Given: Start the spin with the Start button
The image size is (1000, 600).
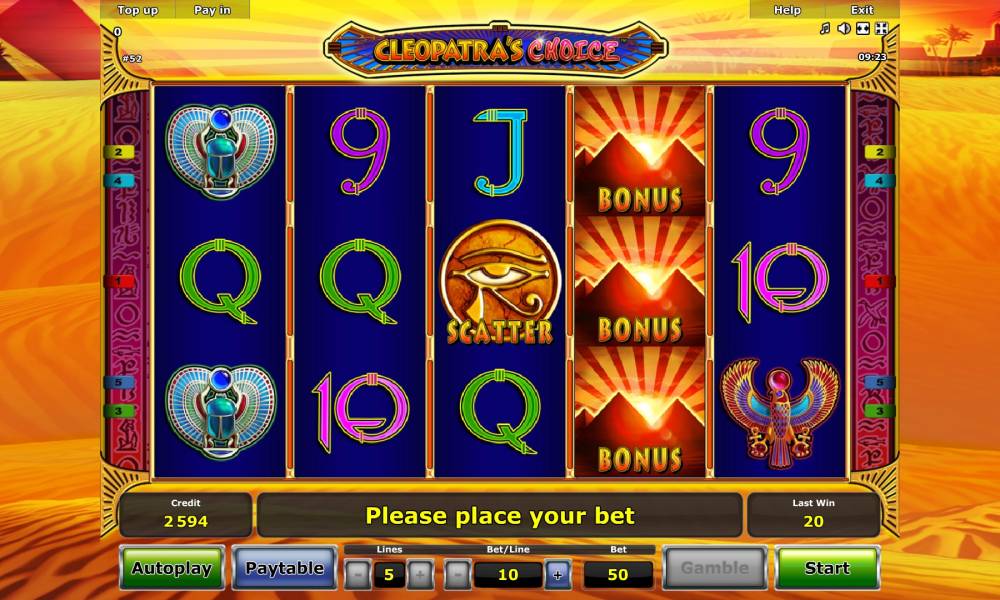Looking at the screenshot, I should pos(827,567).
